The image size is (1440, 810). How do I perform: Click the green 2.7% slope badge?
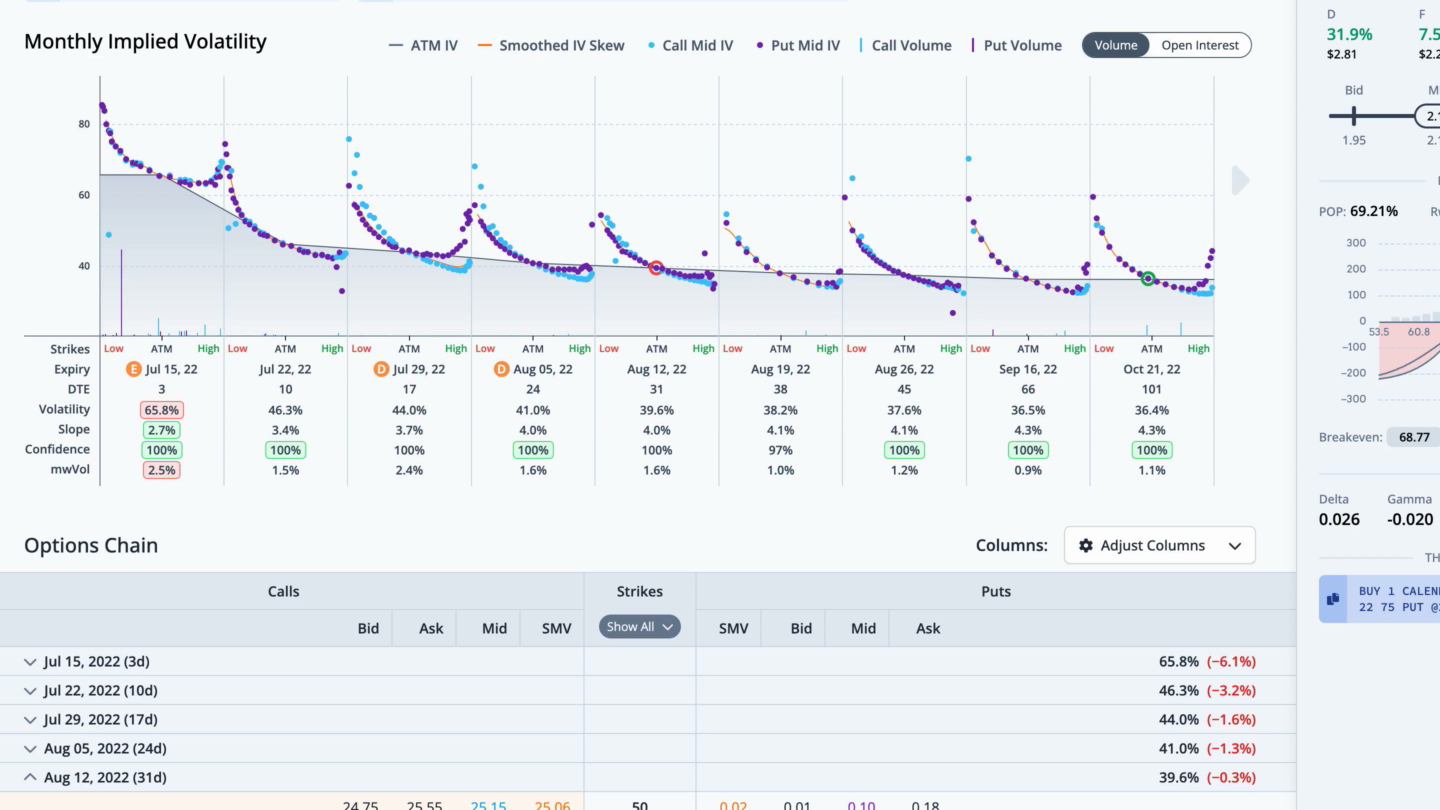tap(161, 430)
